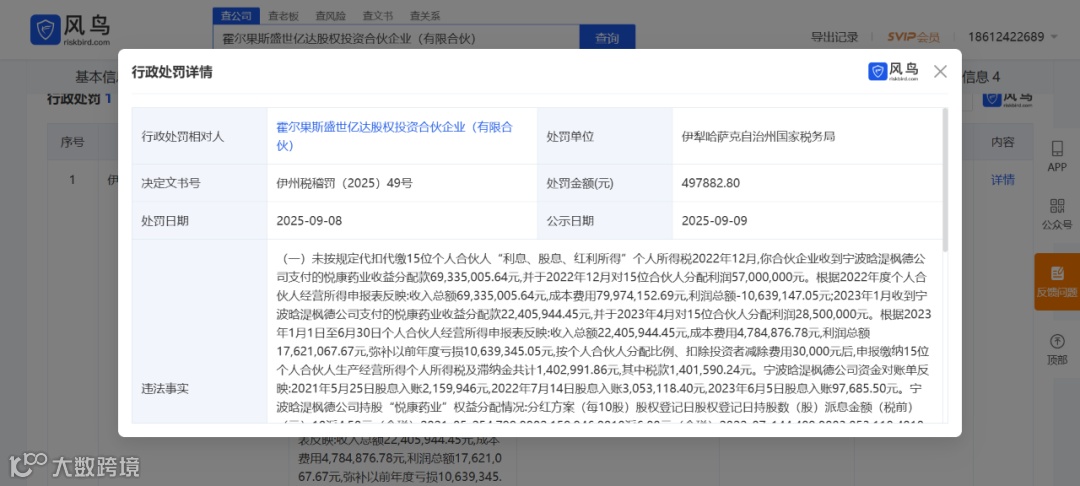The width and height of the screenshot is (1080, 486).
Task: Close the 行政处罚详情 dialog
Action: tap(940, 72)
